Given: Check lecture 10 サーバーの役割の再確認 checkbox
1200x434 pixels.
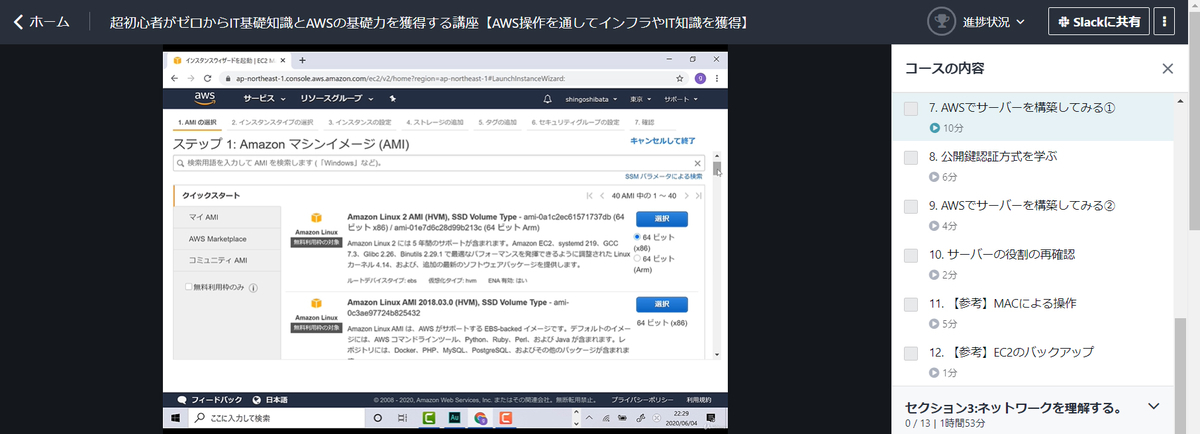Looking at the screenshot, I should coord(911,255).
